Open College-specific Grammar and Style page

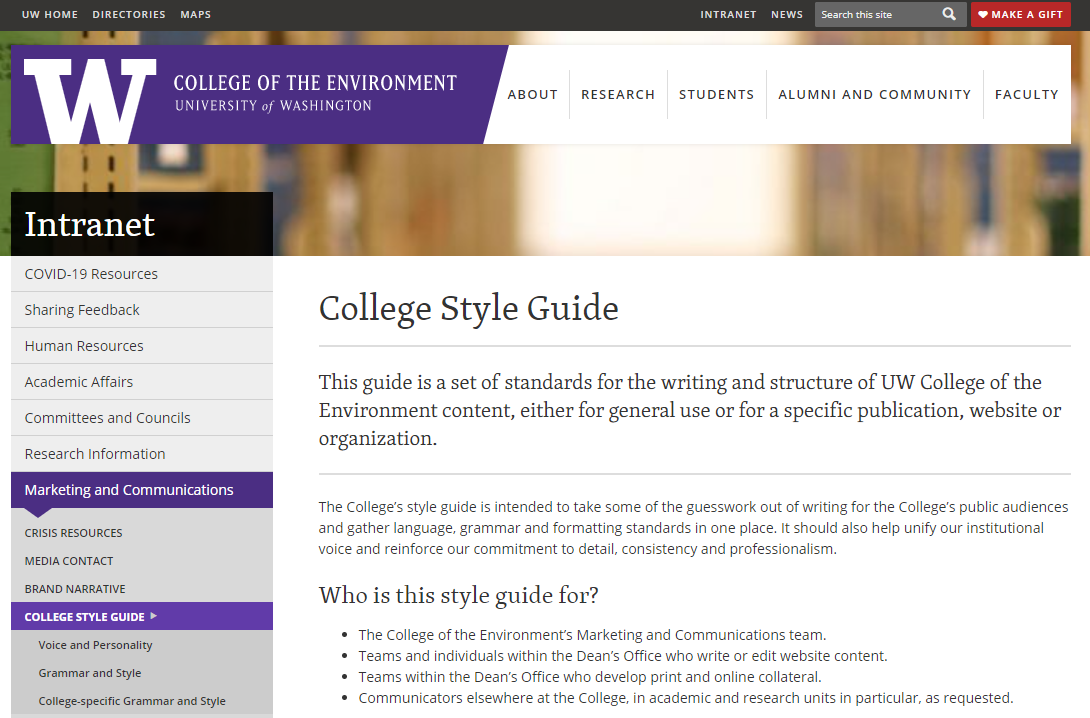click(132, 701)
